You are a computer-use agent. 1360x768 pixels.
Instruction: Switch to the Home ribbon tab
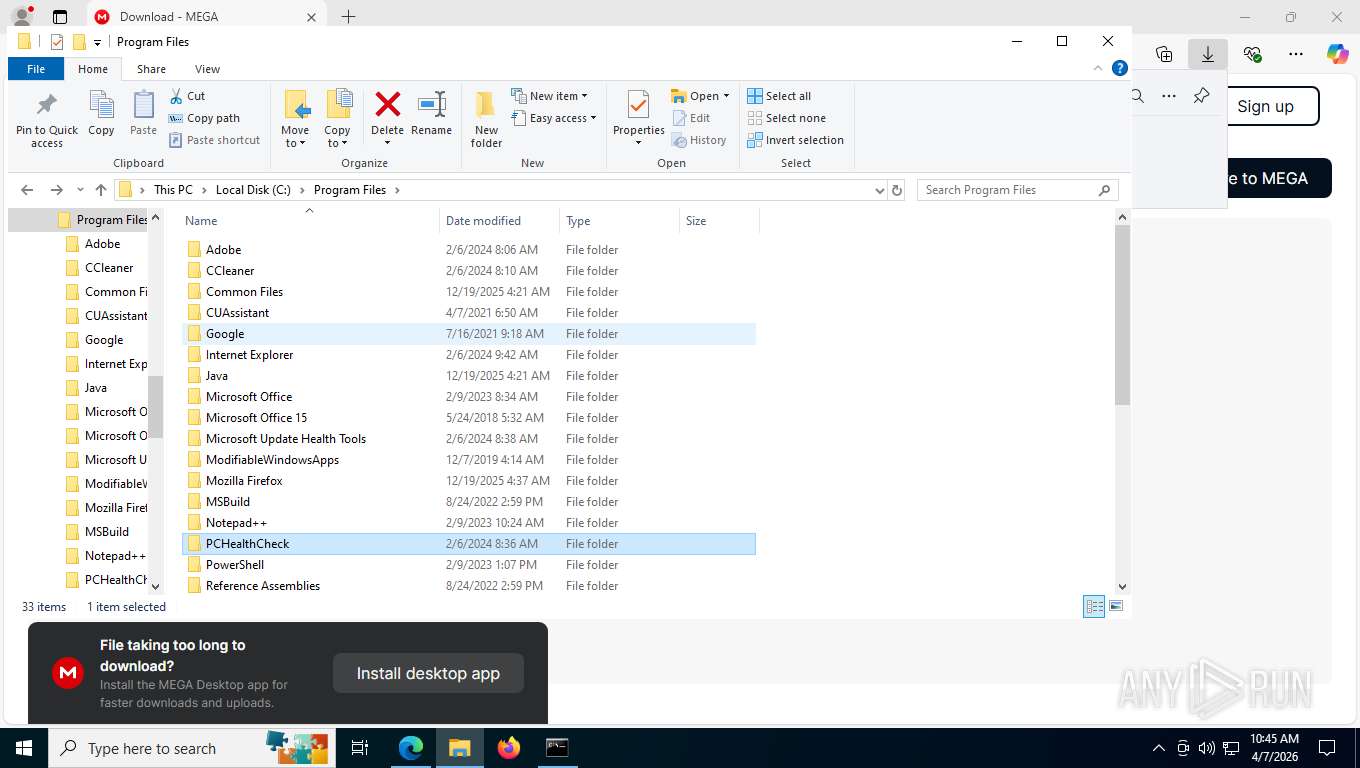pos(93,69)
